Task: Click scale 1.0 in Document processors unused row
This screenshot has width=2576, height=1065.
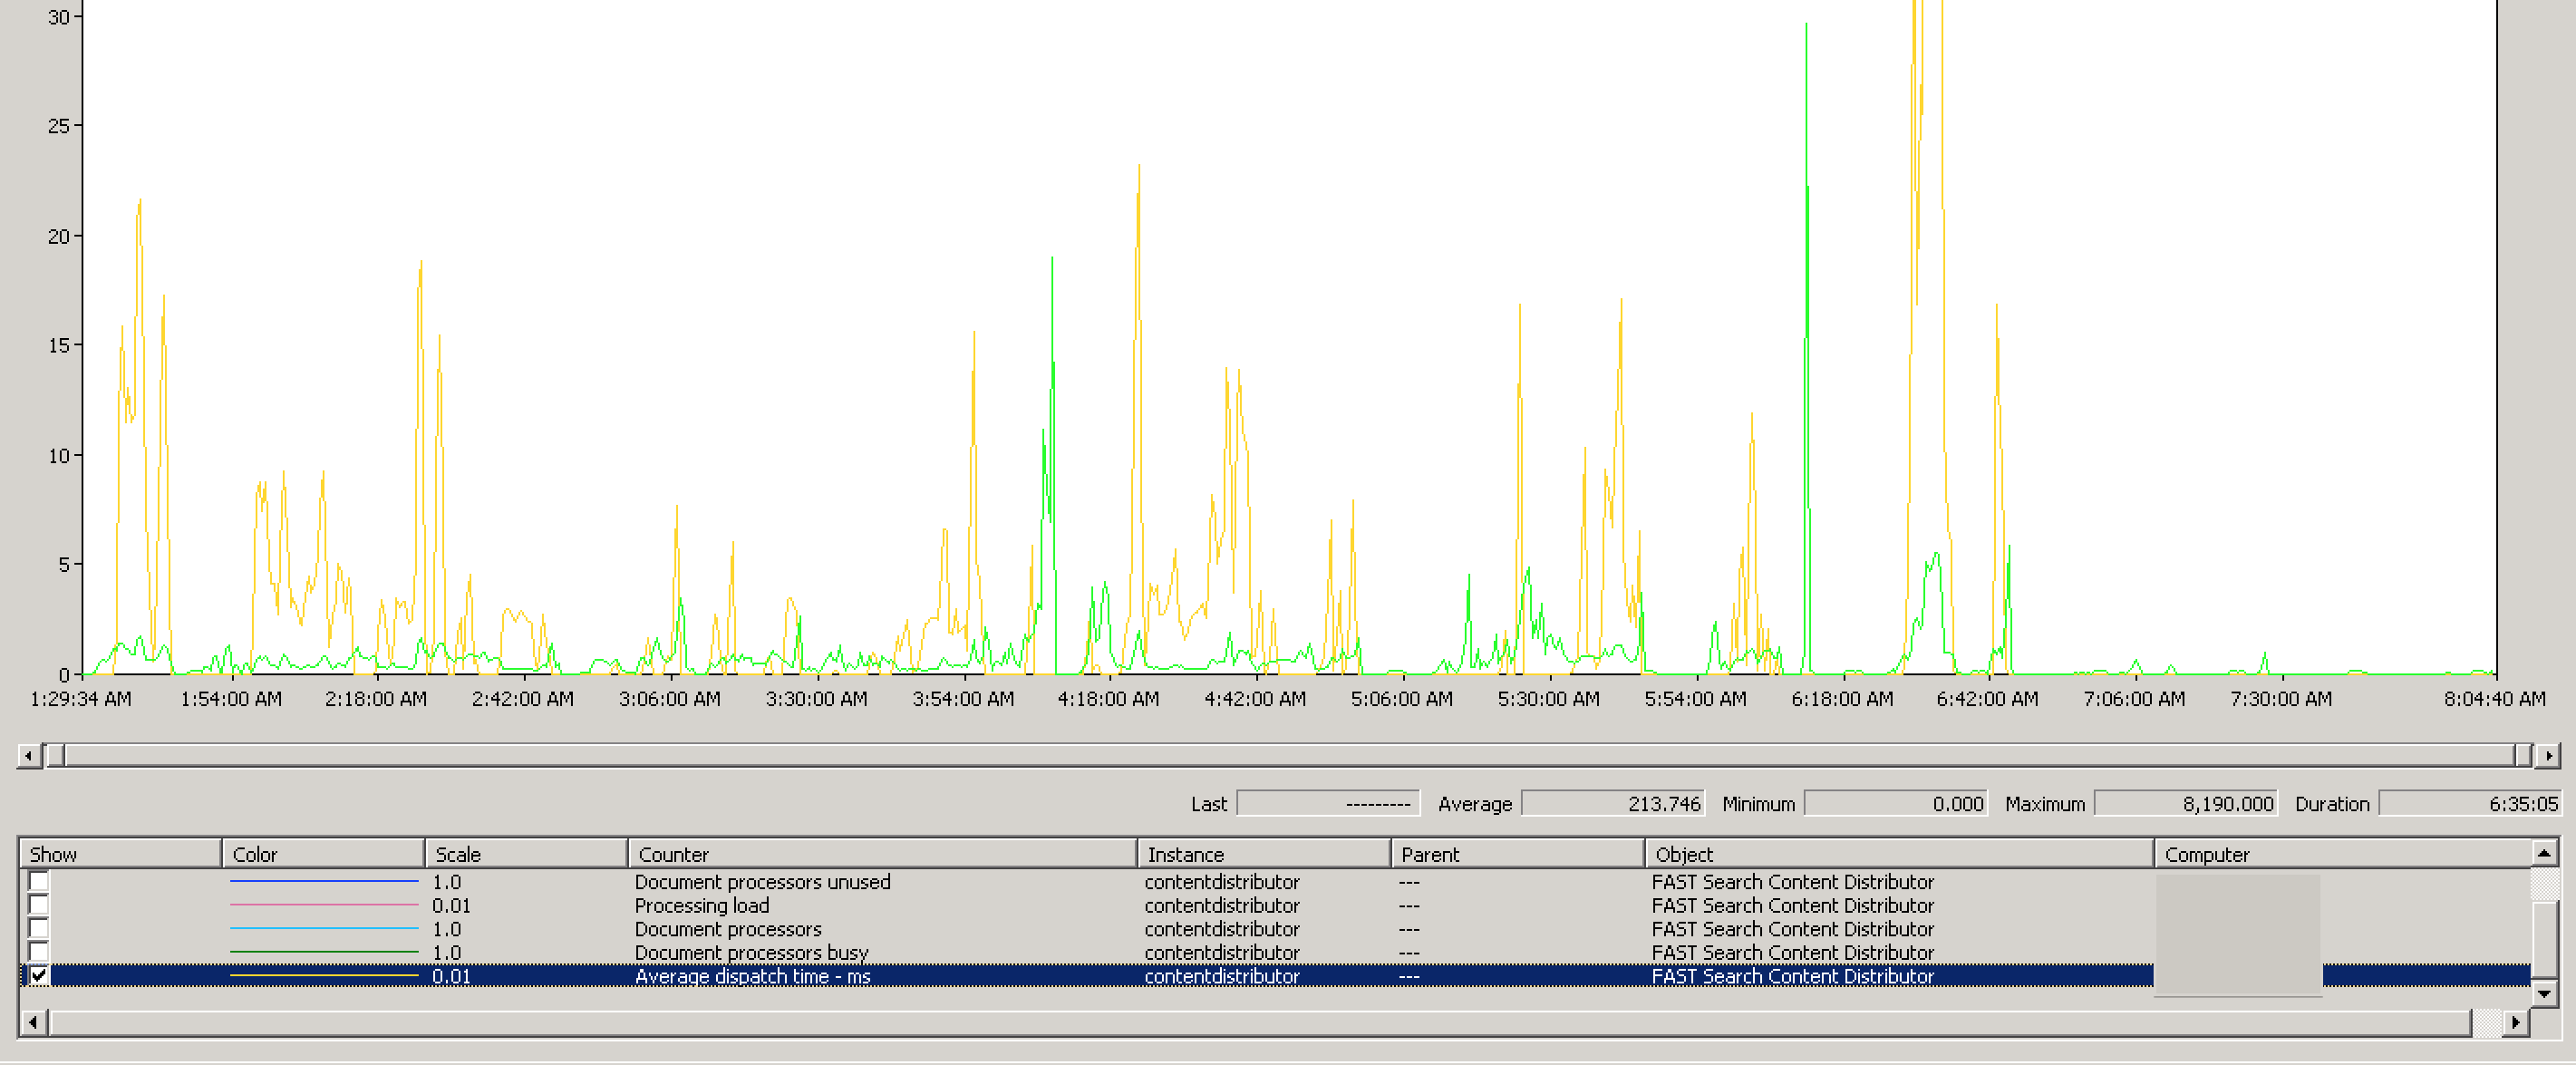Action: coord(446,881)
